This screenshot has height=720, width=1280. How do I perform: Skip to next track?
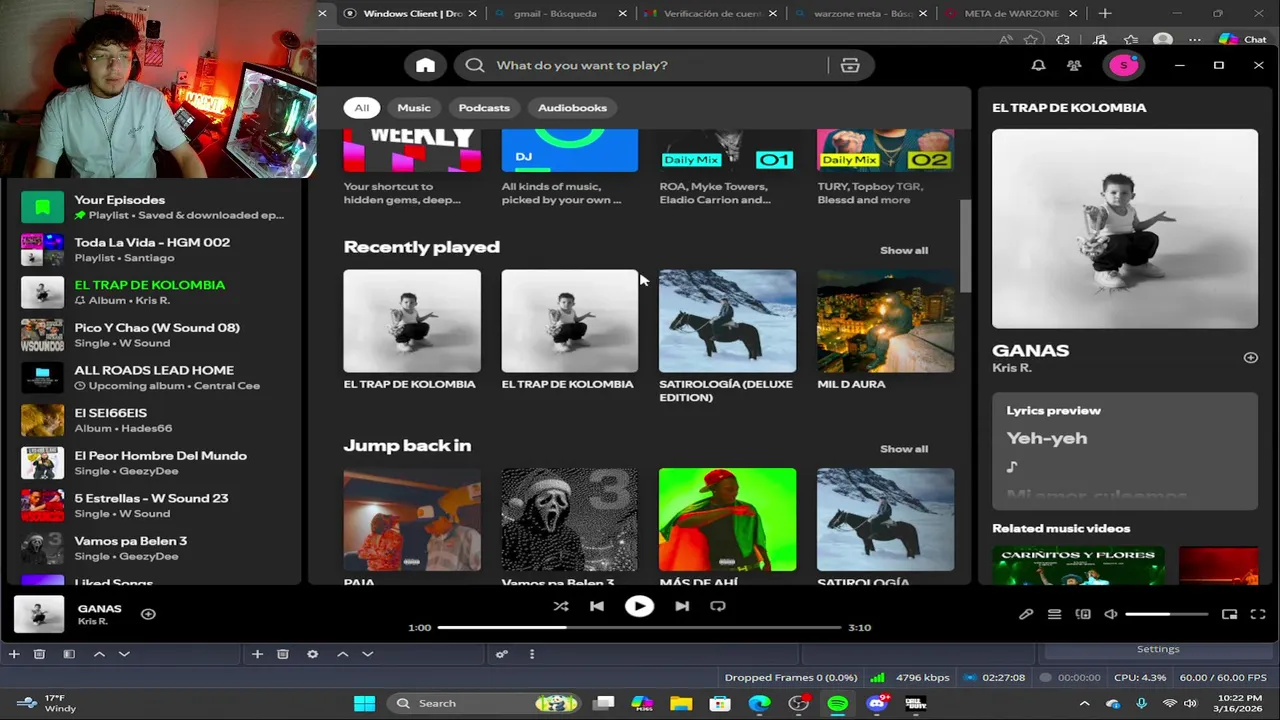click(x=681, y=606)
